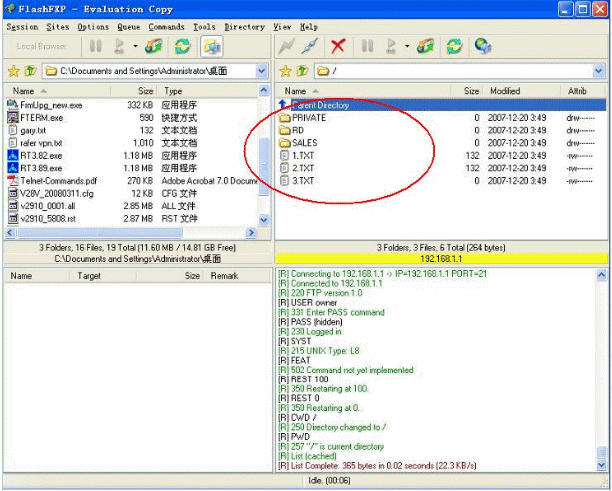Sort remote files by Attrib header
The width and height of the screenshot is (612, 491).
pyautogui.click(x=583, y=91)
